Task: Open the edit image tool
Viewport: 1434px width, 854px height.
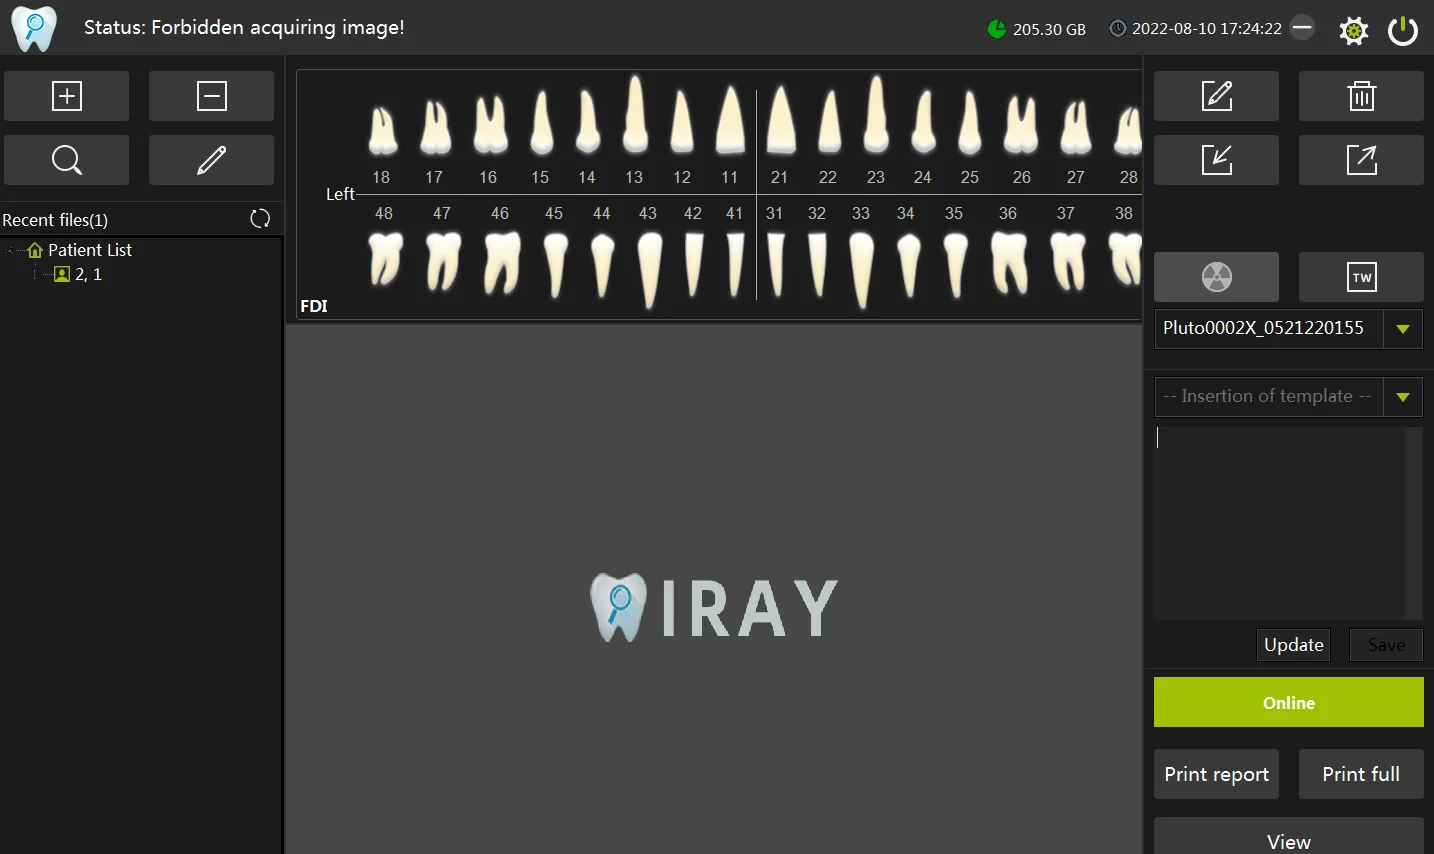Action: 1216,96
